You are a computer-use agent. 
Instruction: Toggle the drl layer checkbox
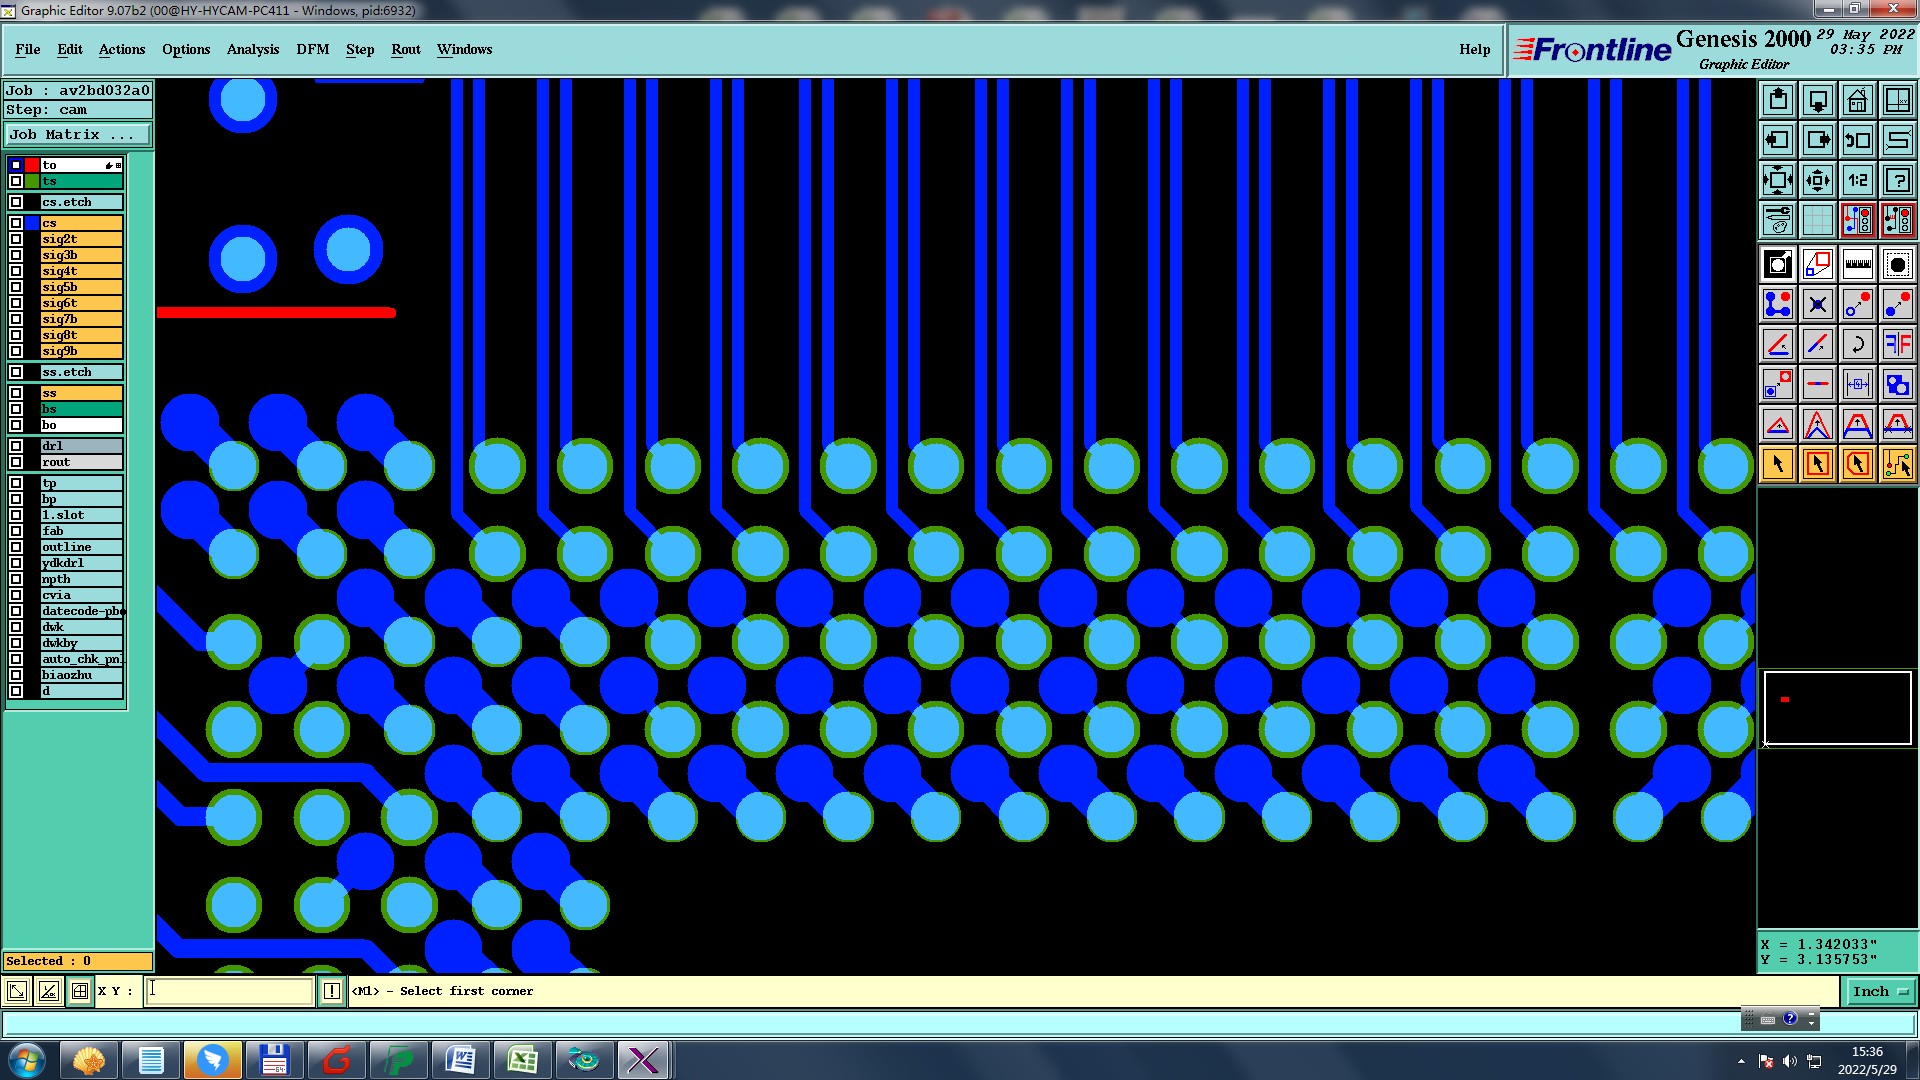coord(16,446)
